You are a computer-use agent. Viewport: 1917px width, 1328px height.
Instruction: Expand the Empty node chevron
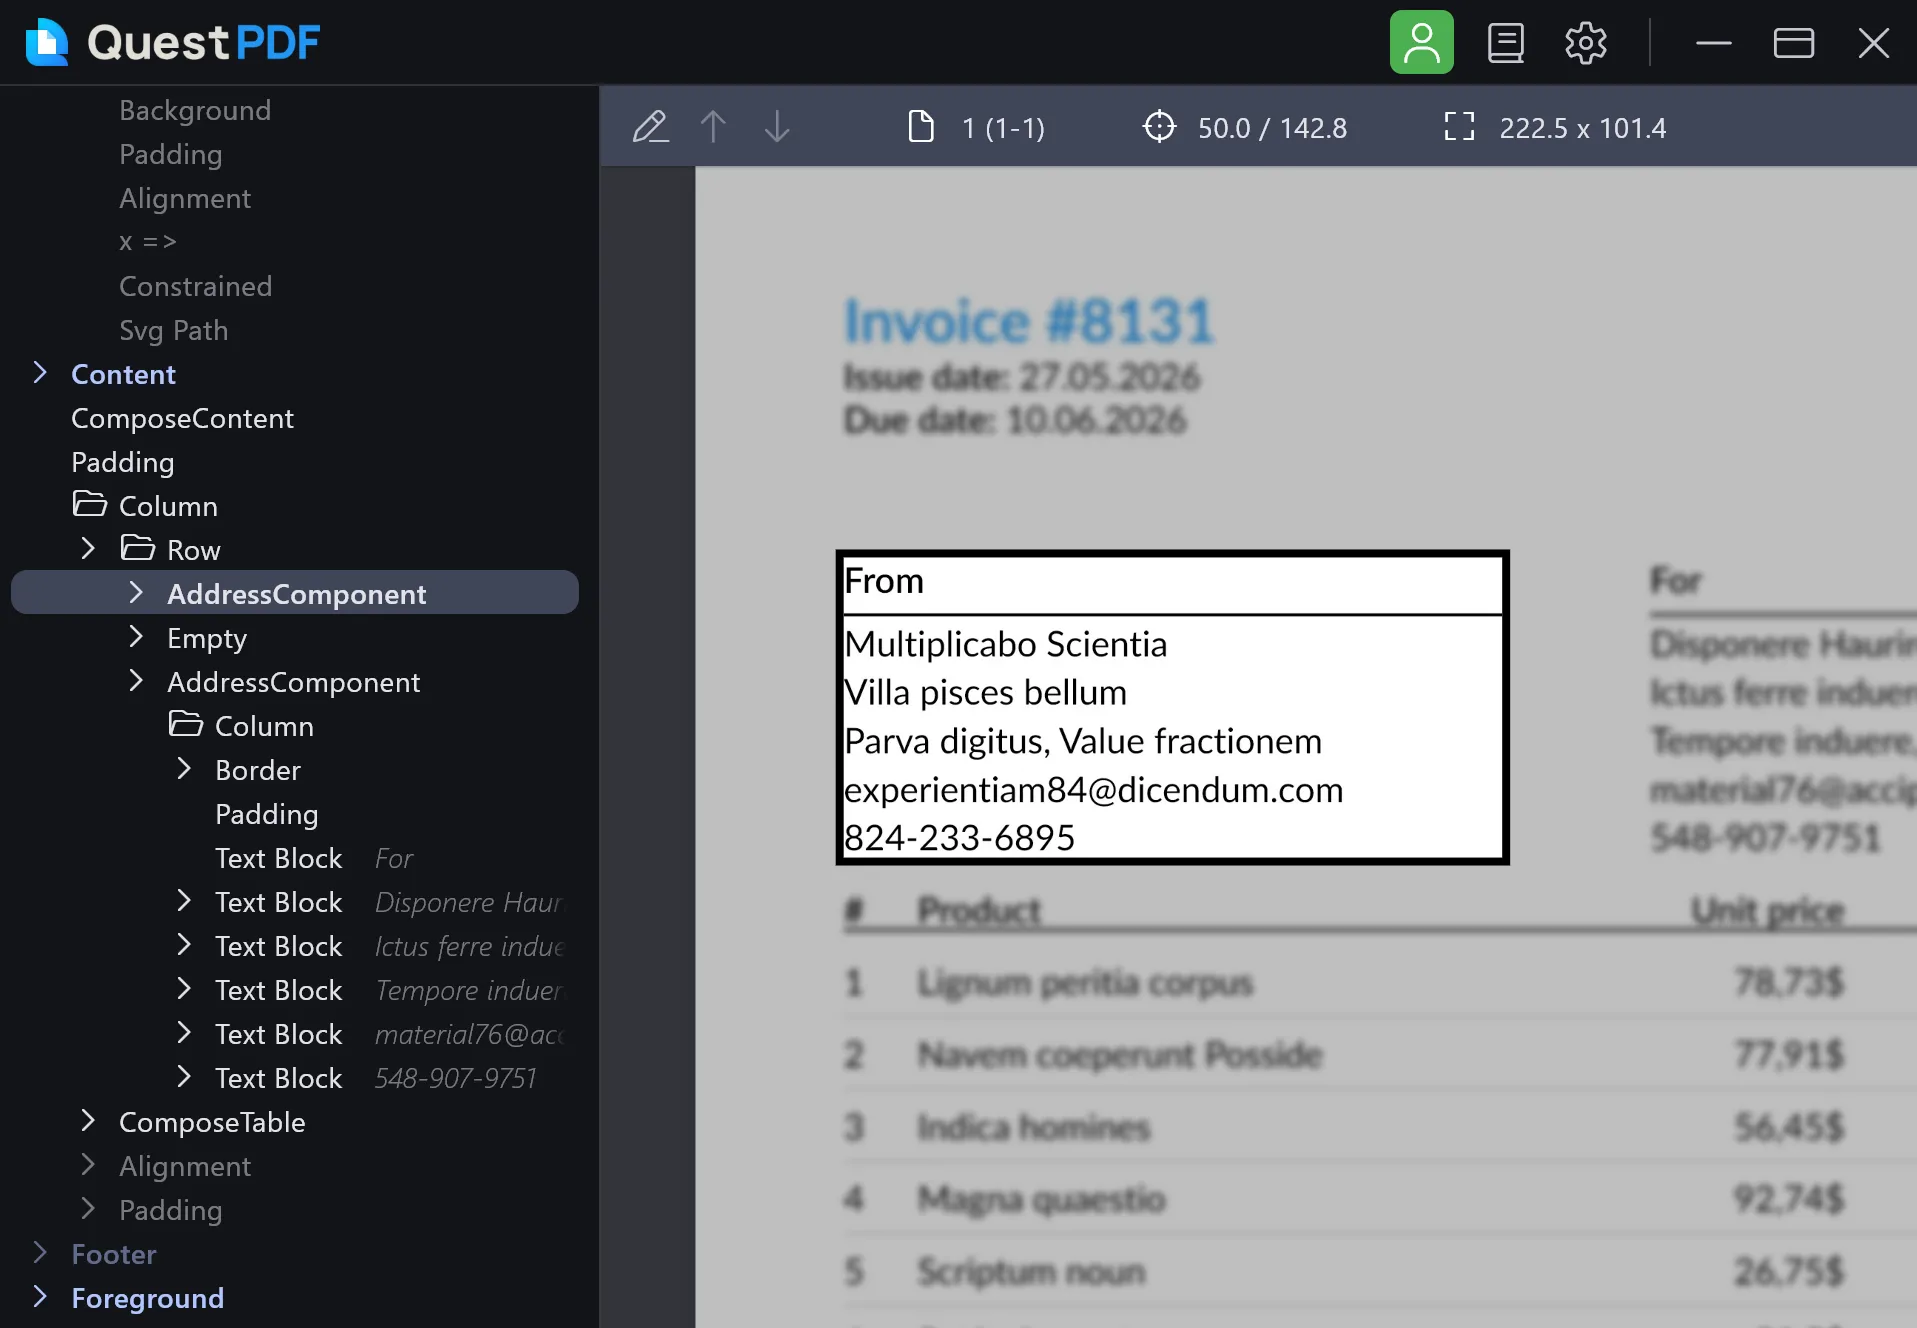tap(136, 637)
